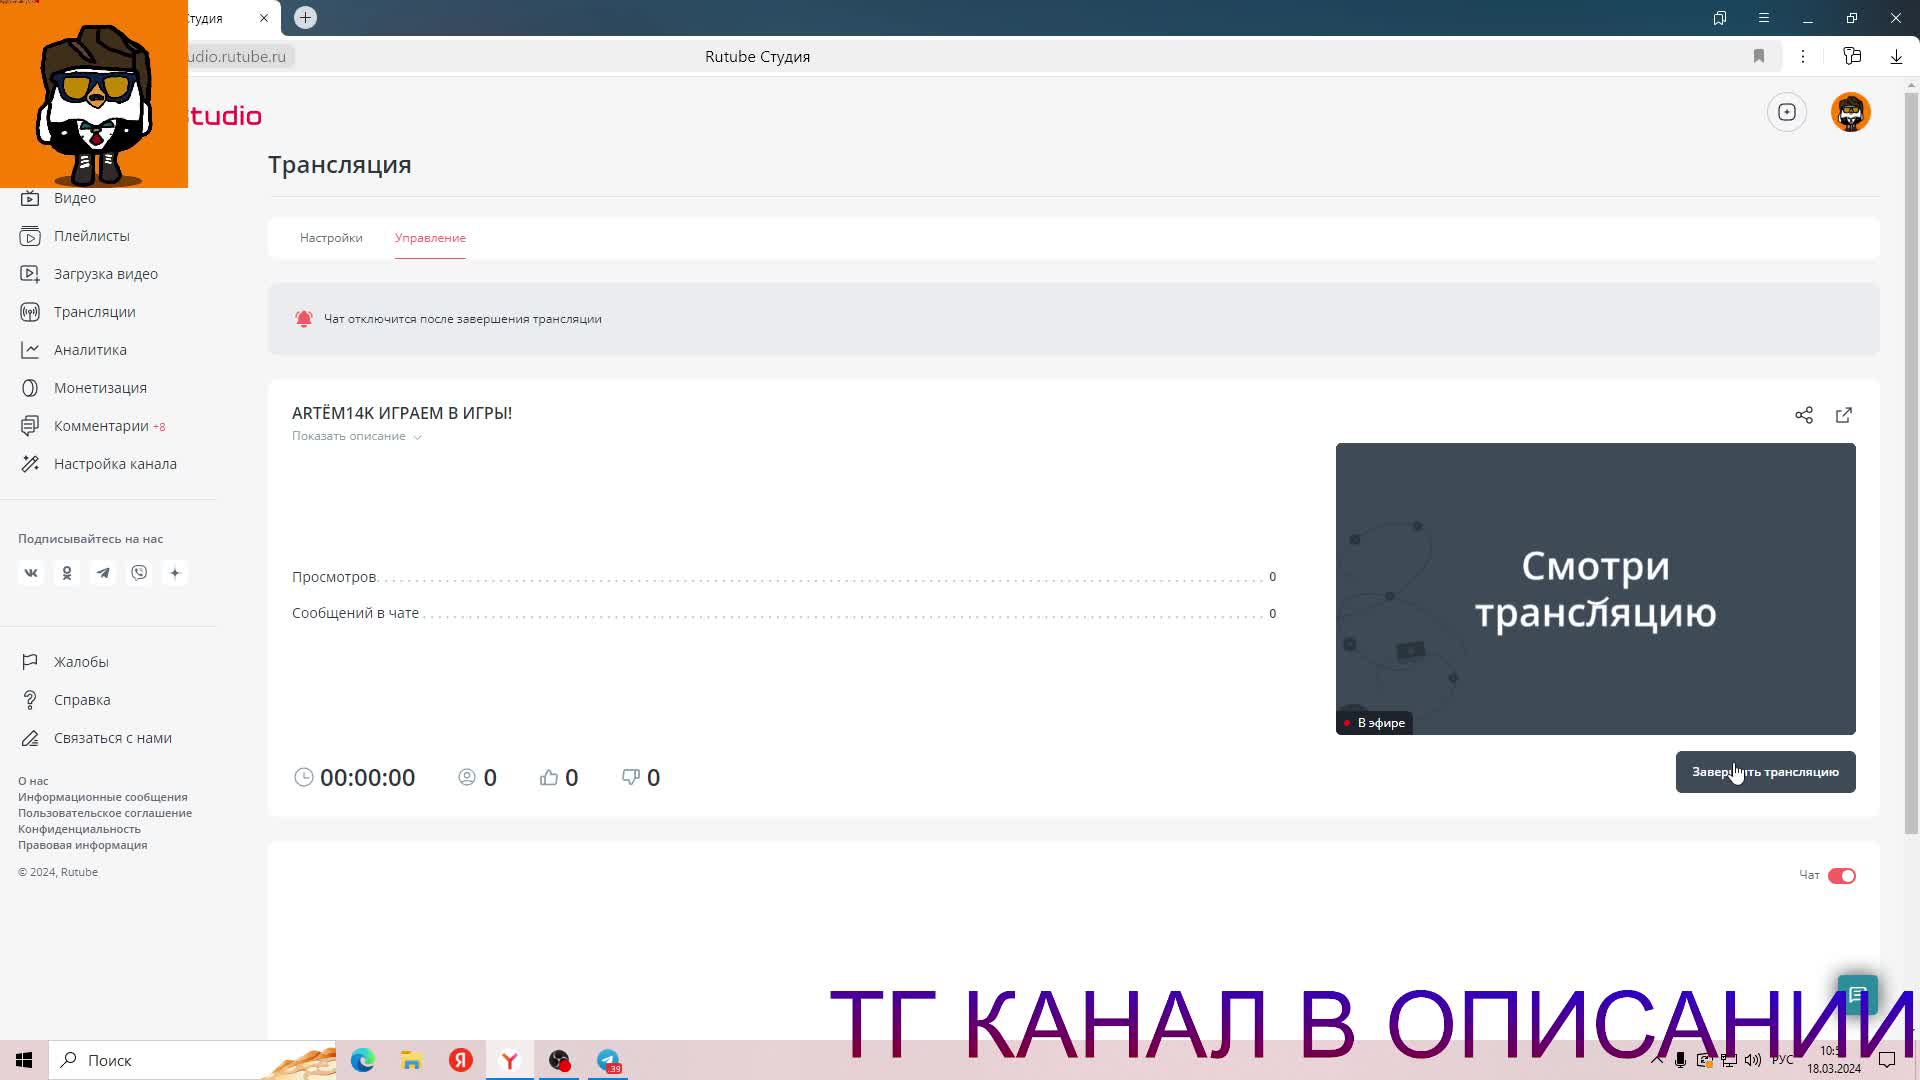1920x1080 pixels.
Task: Open Microsoft Edge from taskbar
Action: pos(362,1060)
